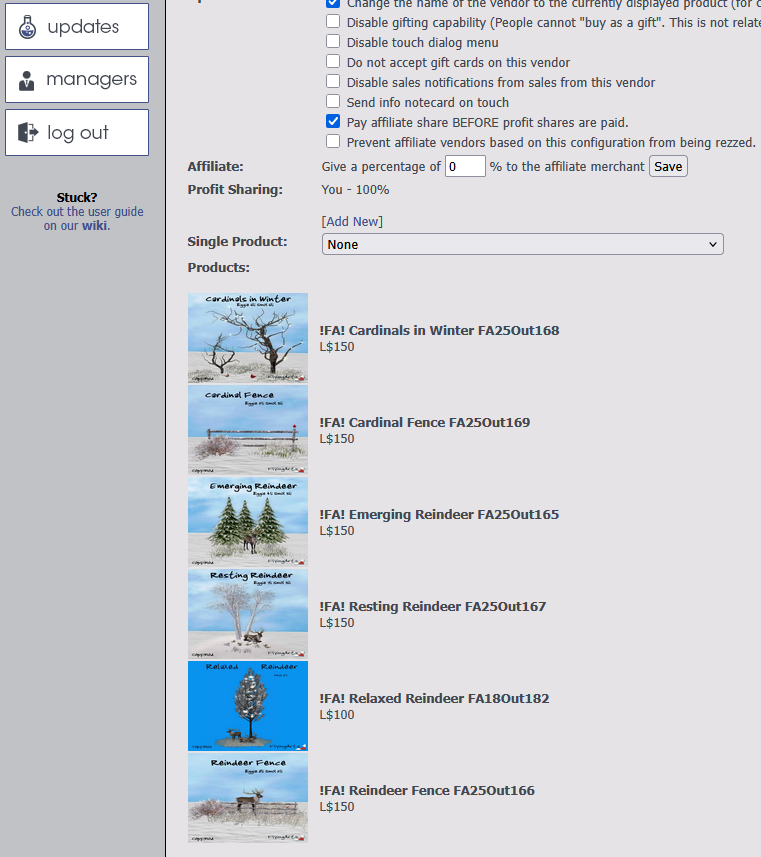
Task: Click the Resting Reindeer product thumbnail
Action: [248, 614]
